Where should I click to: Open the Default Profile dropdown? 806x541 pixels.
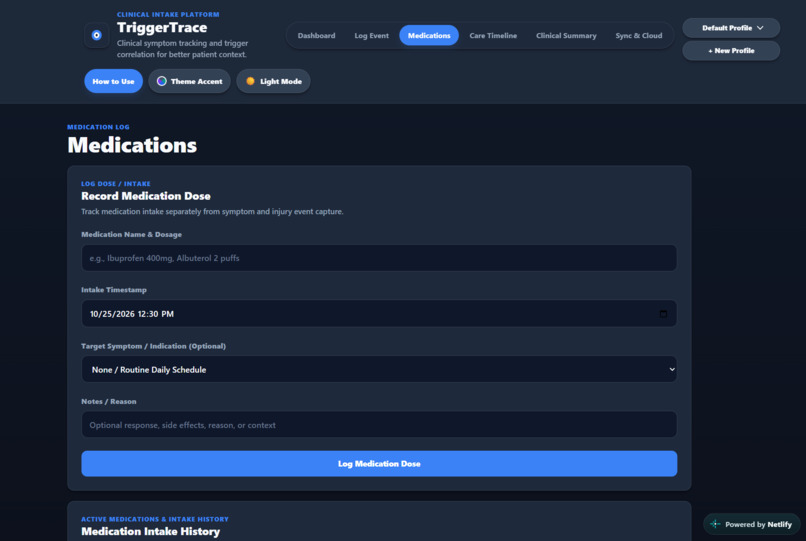[x=731, y=28]
